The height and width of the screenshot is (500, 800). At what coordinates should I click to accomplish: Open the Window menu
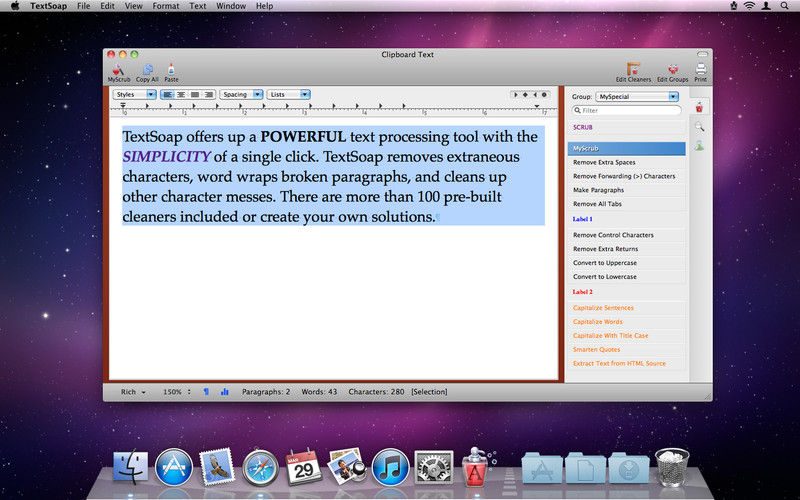pos(231,6)
